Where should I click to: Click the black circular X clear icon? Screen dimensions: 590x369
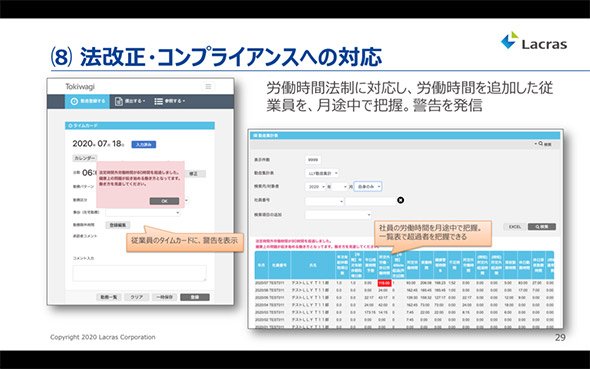click(x=400, y=200)
